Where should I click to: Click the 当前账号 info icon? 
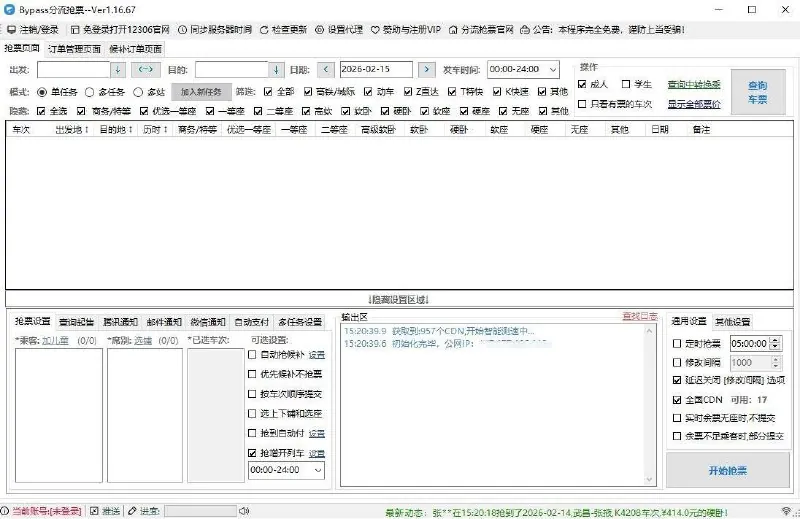point(5,511)
